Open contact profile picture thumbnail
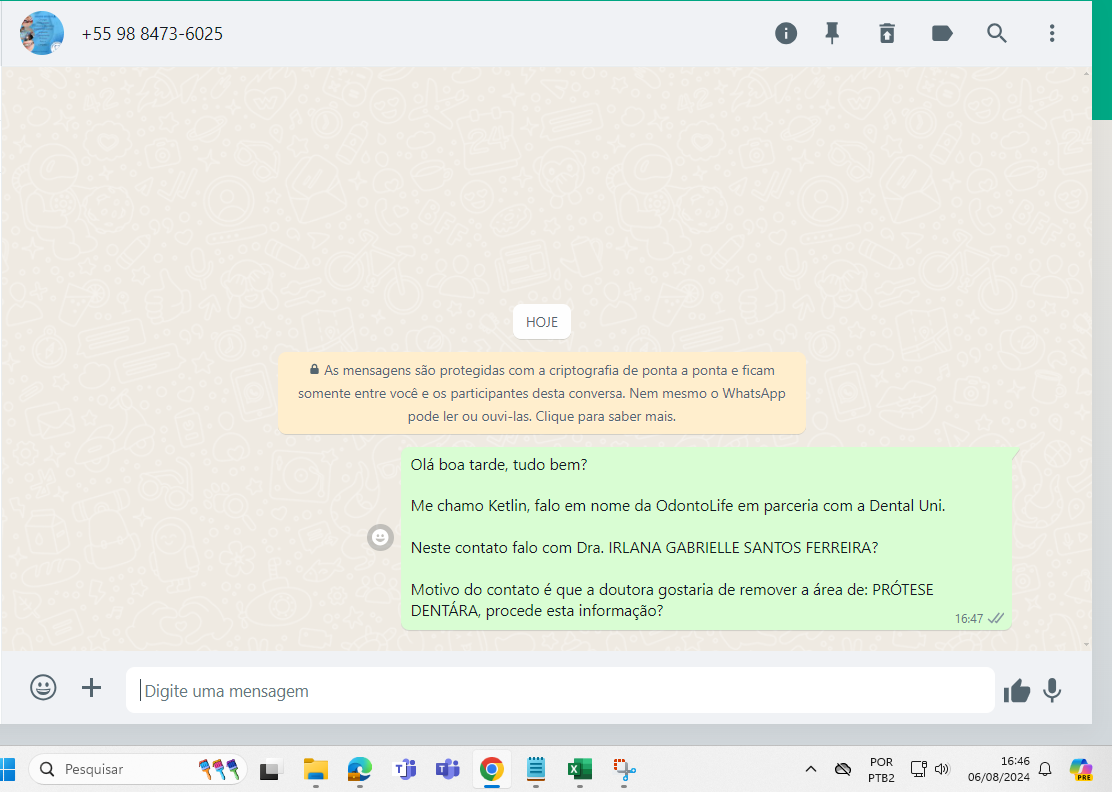Image resolution: width=1112 pixels, height=792 pixels. pyautogui.click(x=42, y=33)
